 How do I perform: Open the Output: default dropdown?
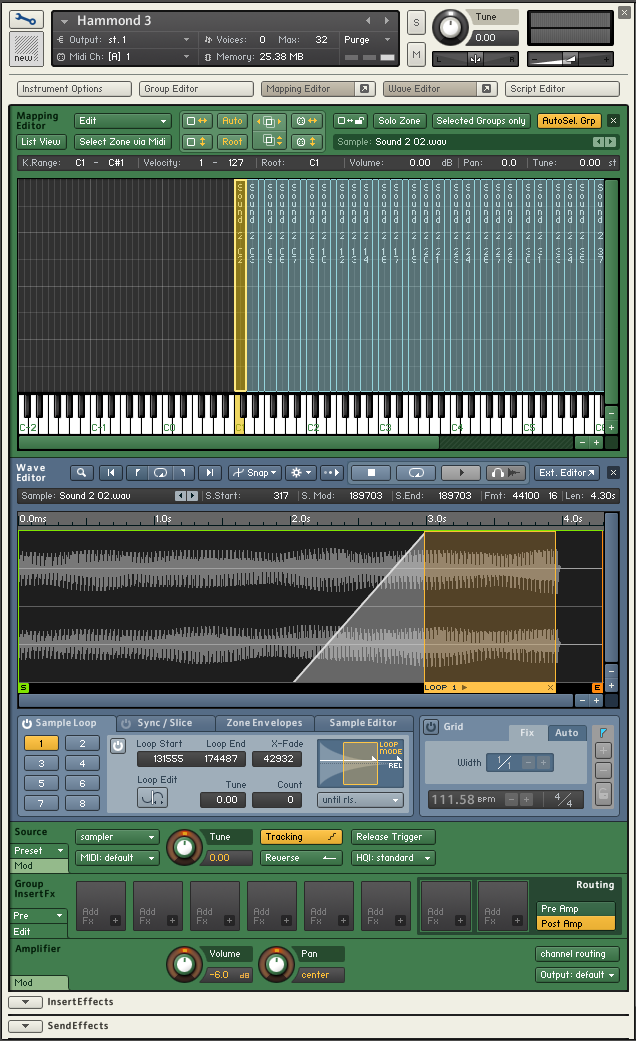[x=577, y=975]
